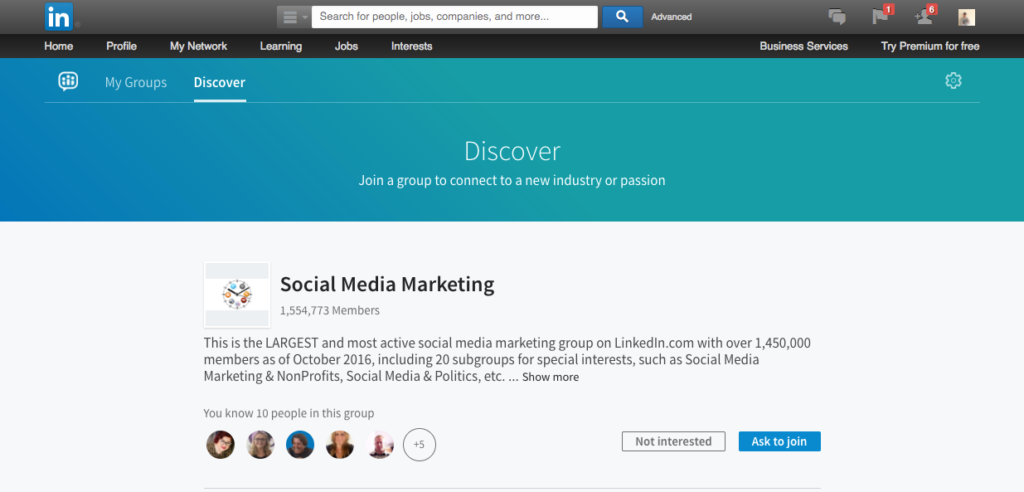This screenshot has height=492, width=1024.
Task: Select the Discover tab
Action: [x=219, y=83]
